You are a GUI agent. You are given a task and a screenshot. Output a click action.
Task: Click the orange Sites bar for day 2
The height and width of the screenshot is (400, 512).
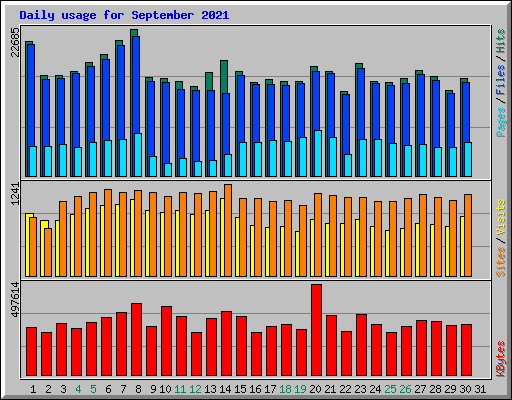point(48,252)
